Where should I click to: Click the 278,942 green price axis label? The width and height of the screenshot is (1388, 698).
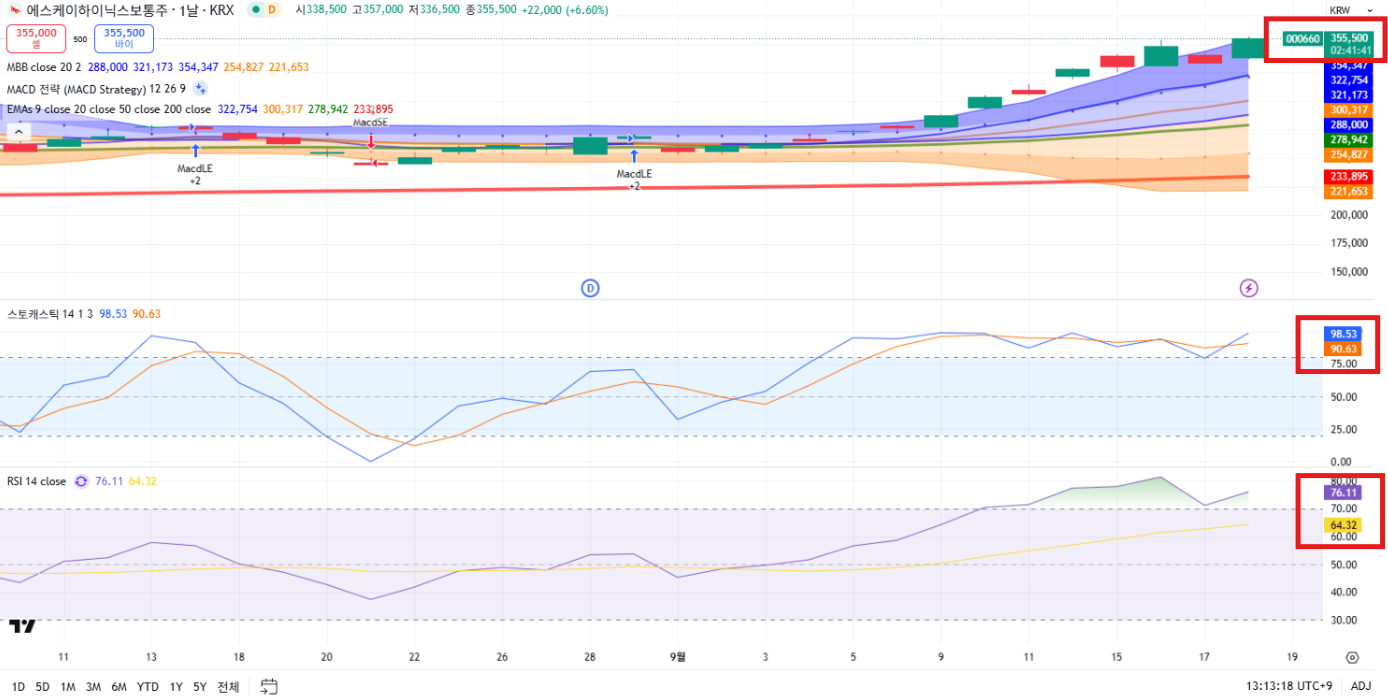[x=1349, y=140]
